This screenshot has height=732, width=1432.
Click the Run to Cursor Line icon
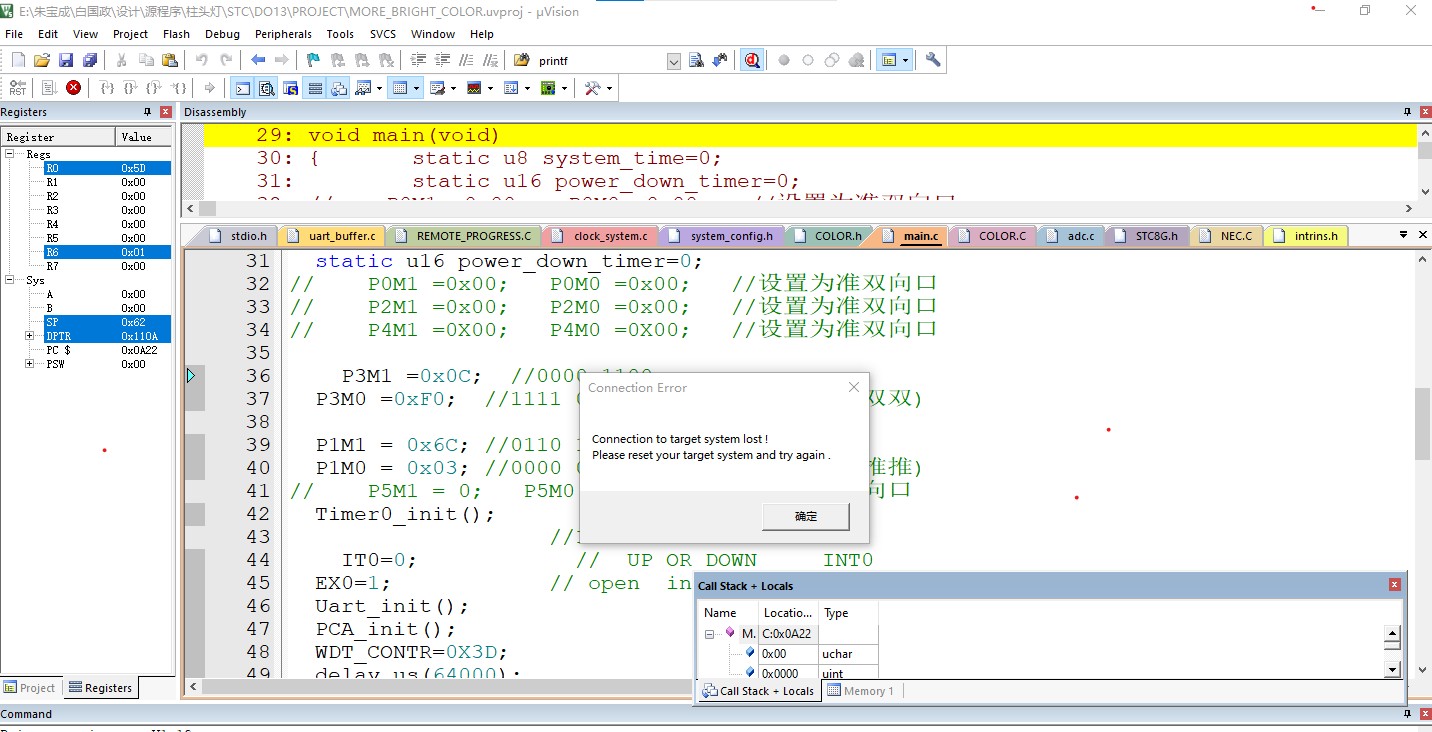tap(179, 88)
